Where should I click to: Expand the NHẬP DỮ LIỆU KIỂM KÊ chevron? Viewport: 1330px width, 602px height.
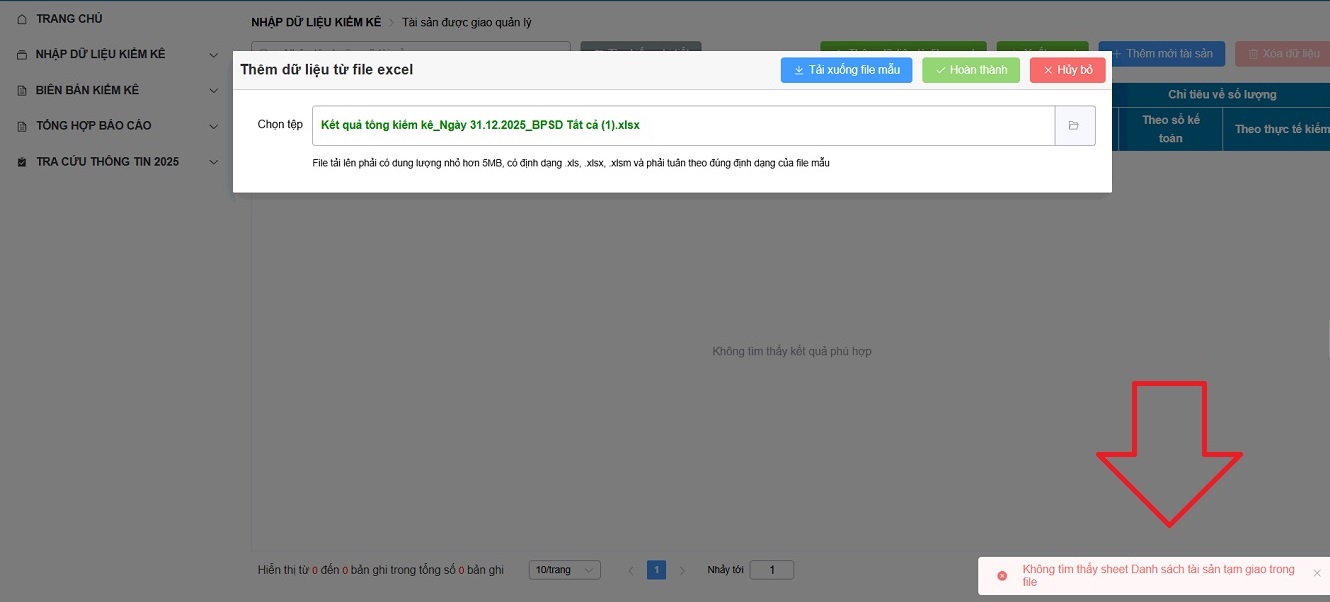click(x=213, y=55)
